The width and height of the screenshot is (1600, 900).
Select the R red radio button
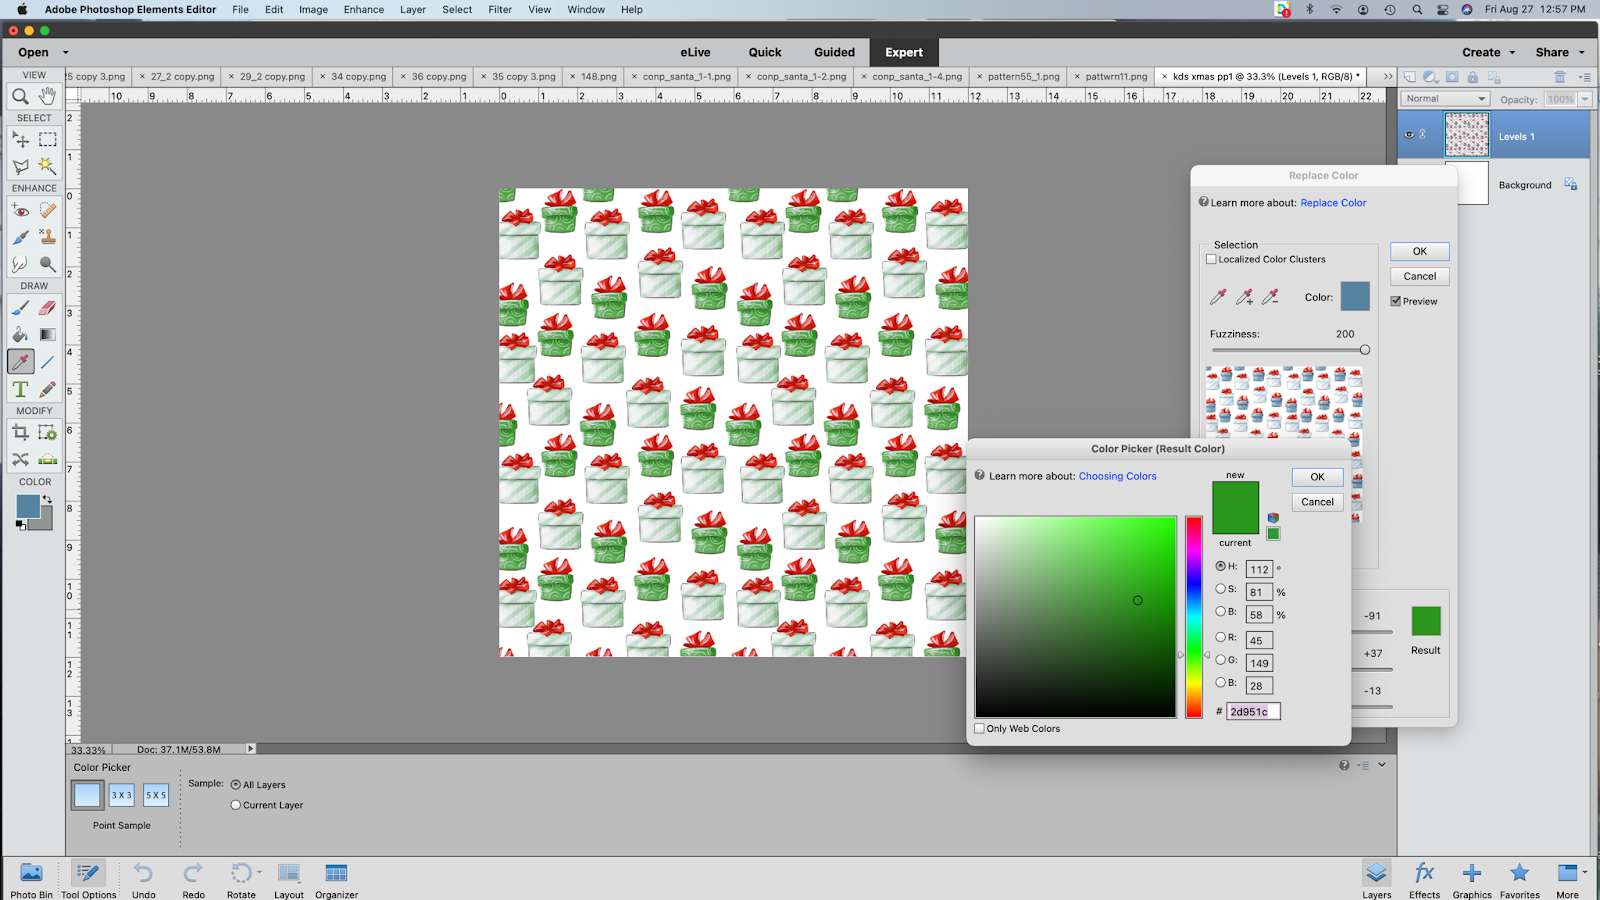pos(1220,637)
